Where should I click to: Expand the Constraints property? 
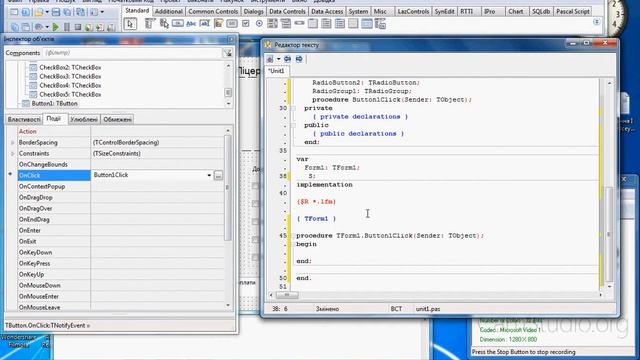point(12,153)
